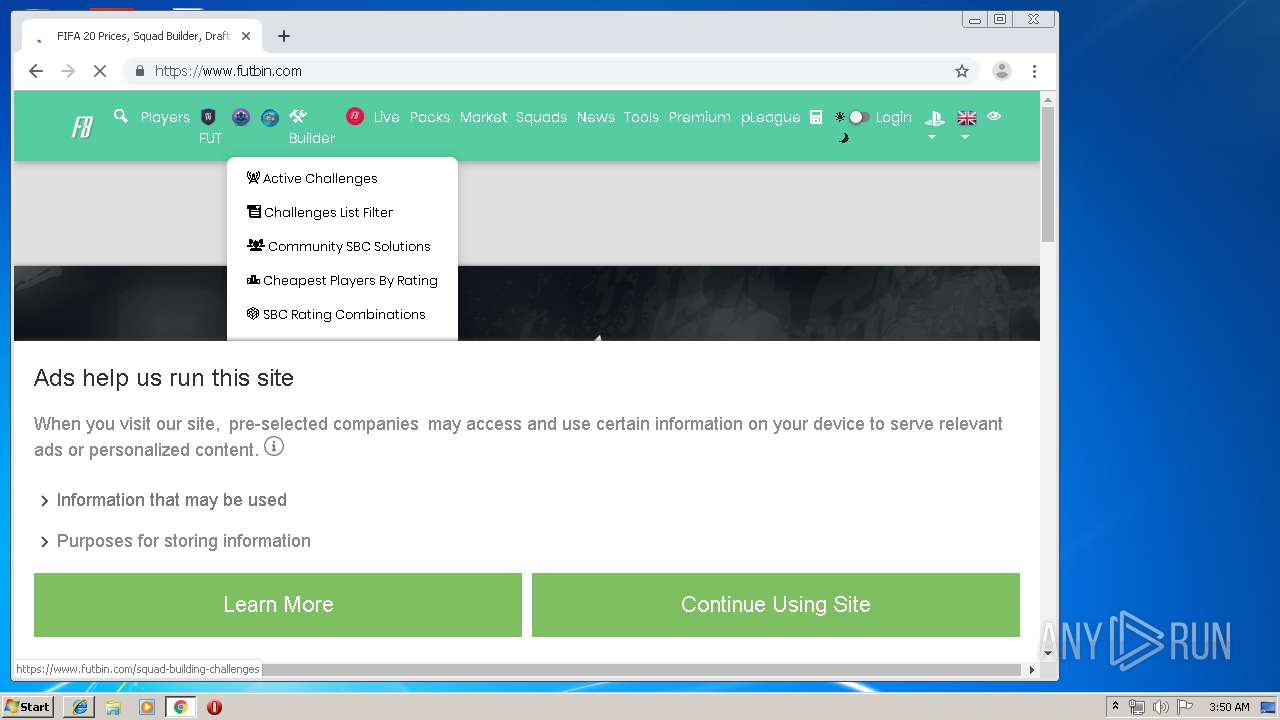This screenshot has width=1280, height=720.
Task: Click the Action Center flag tray icon
Action: pyautogui.click(x=1185, y=707)
